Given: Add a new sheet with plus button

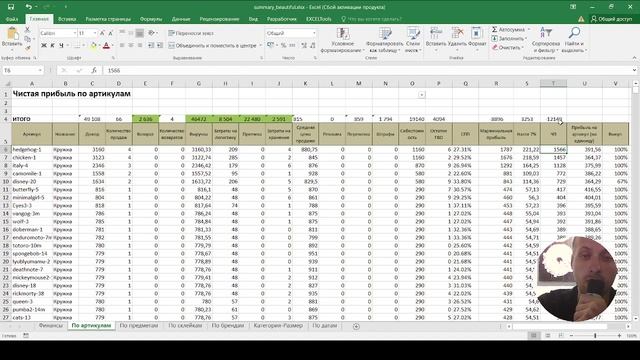Looking at the screenshot, I should point(356,326).
